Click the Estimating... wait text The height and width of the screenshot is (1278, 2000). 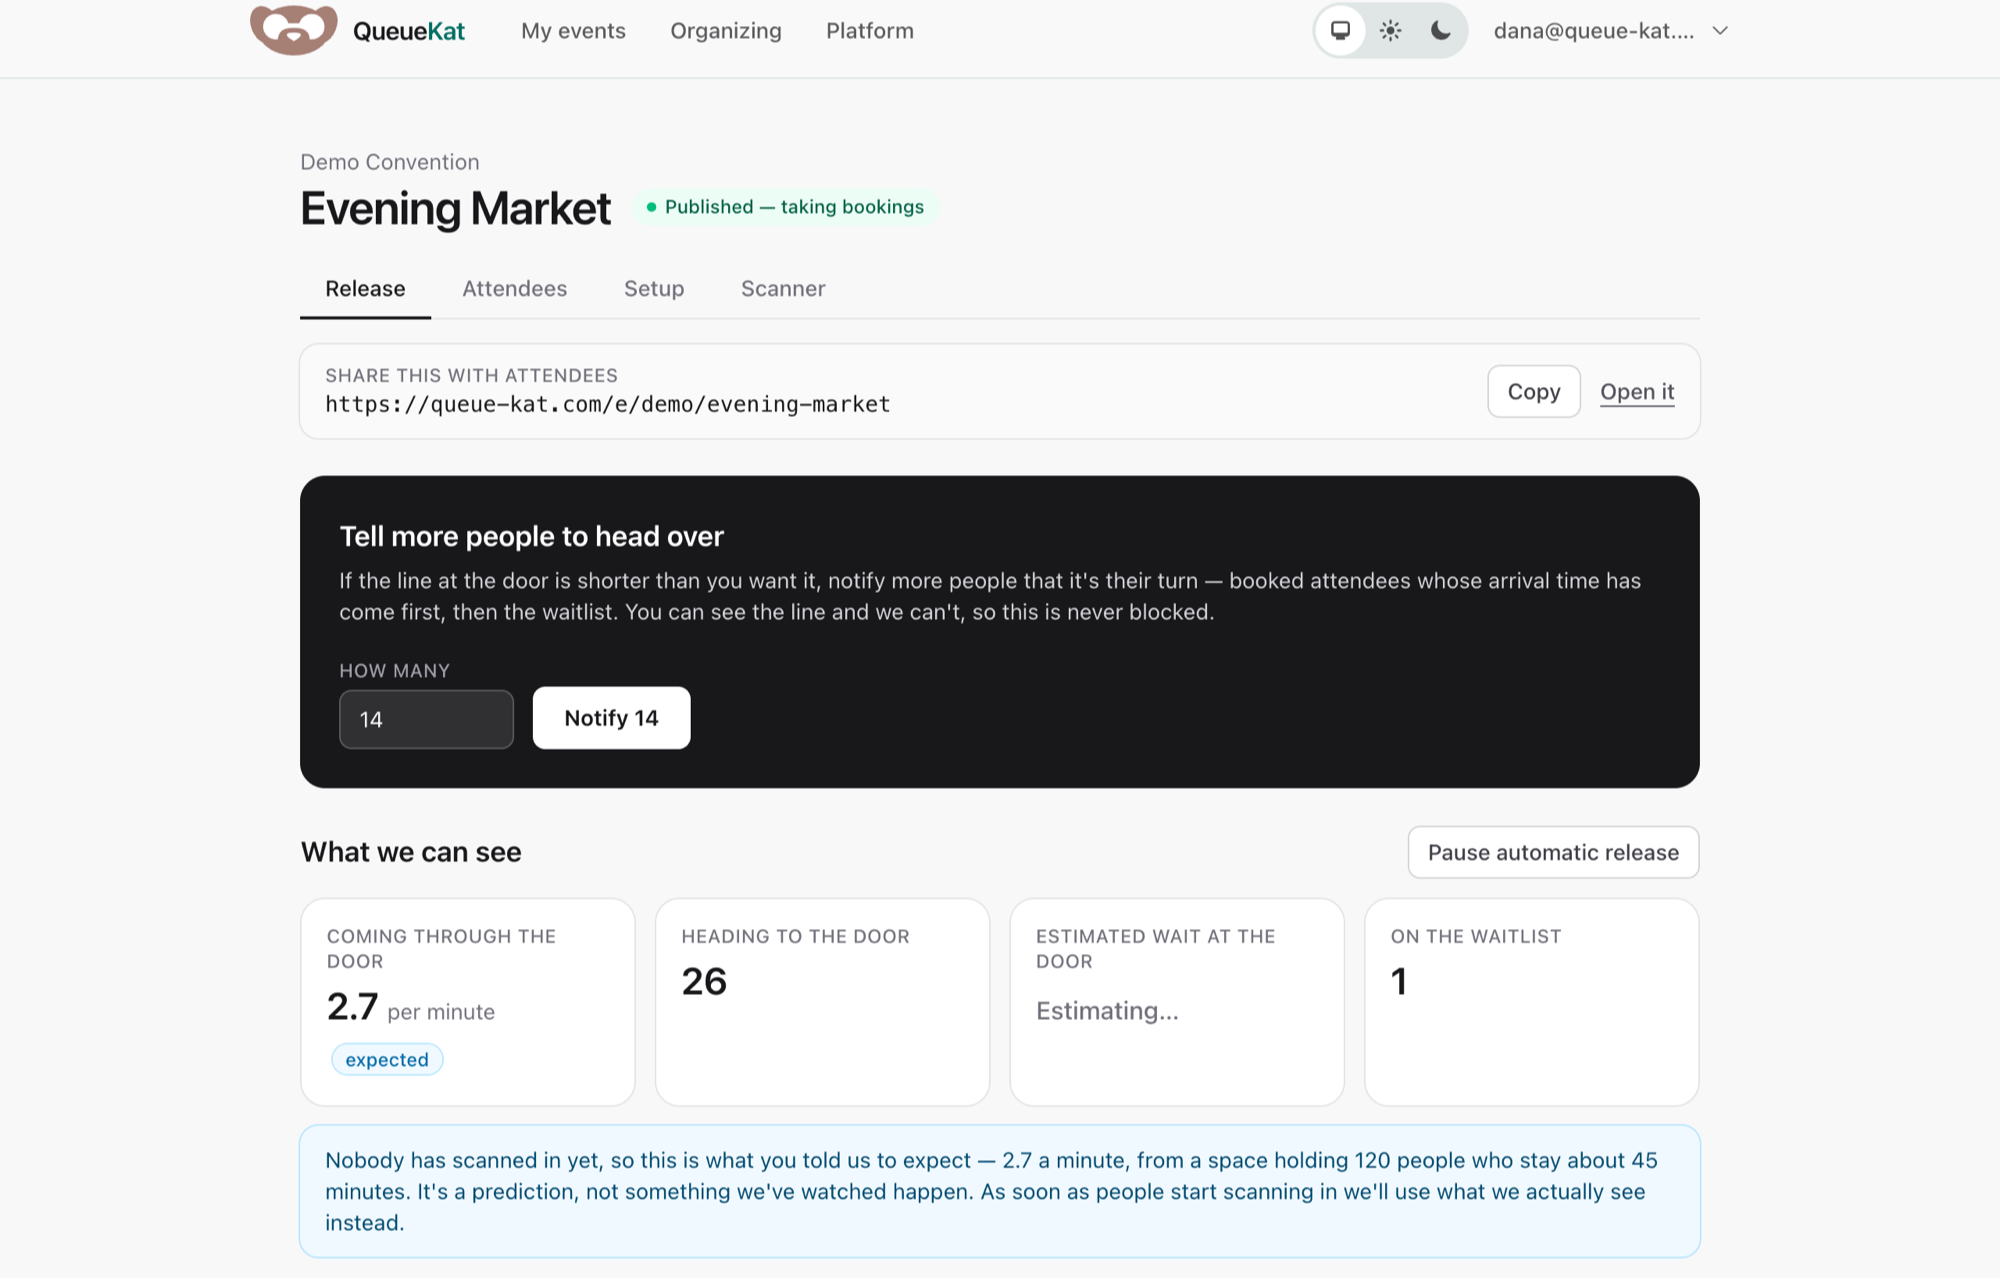click(x=1107, y=1011)
